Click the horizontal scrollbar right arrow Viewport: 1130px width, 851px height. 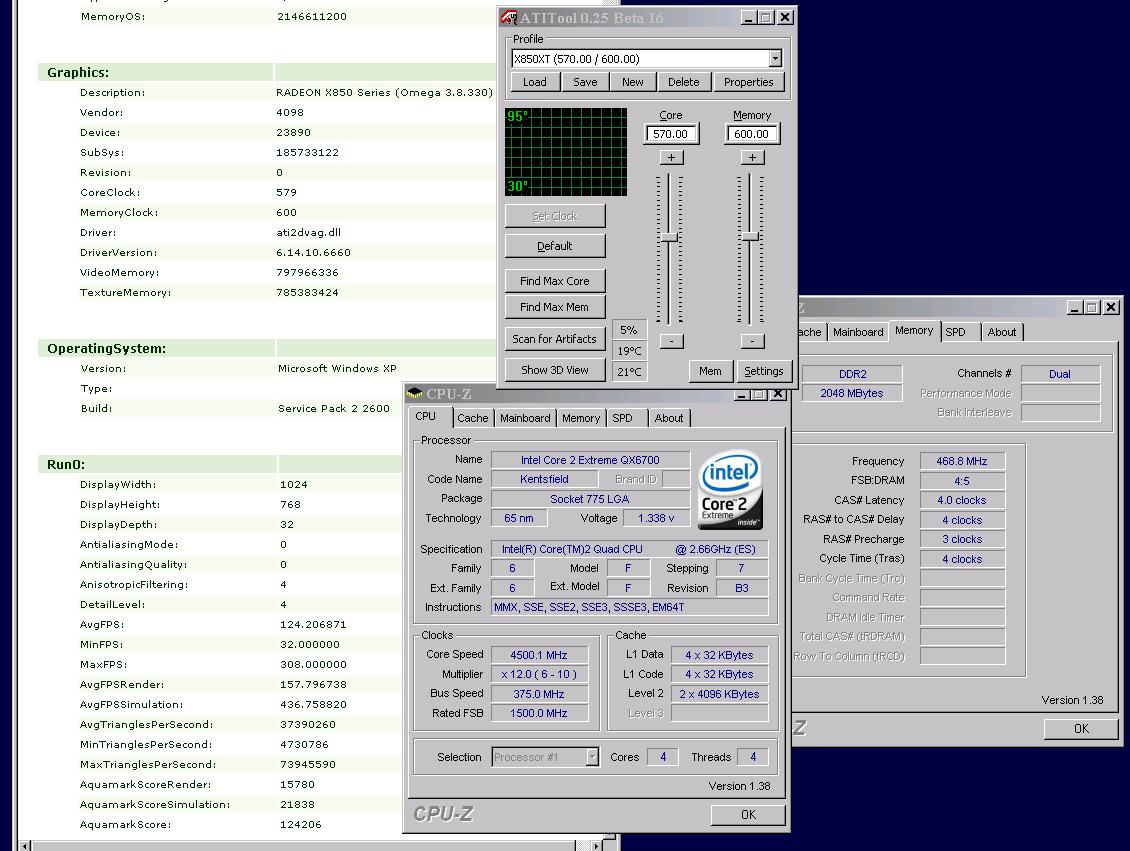596,845
